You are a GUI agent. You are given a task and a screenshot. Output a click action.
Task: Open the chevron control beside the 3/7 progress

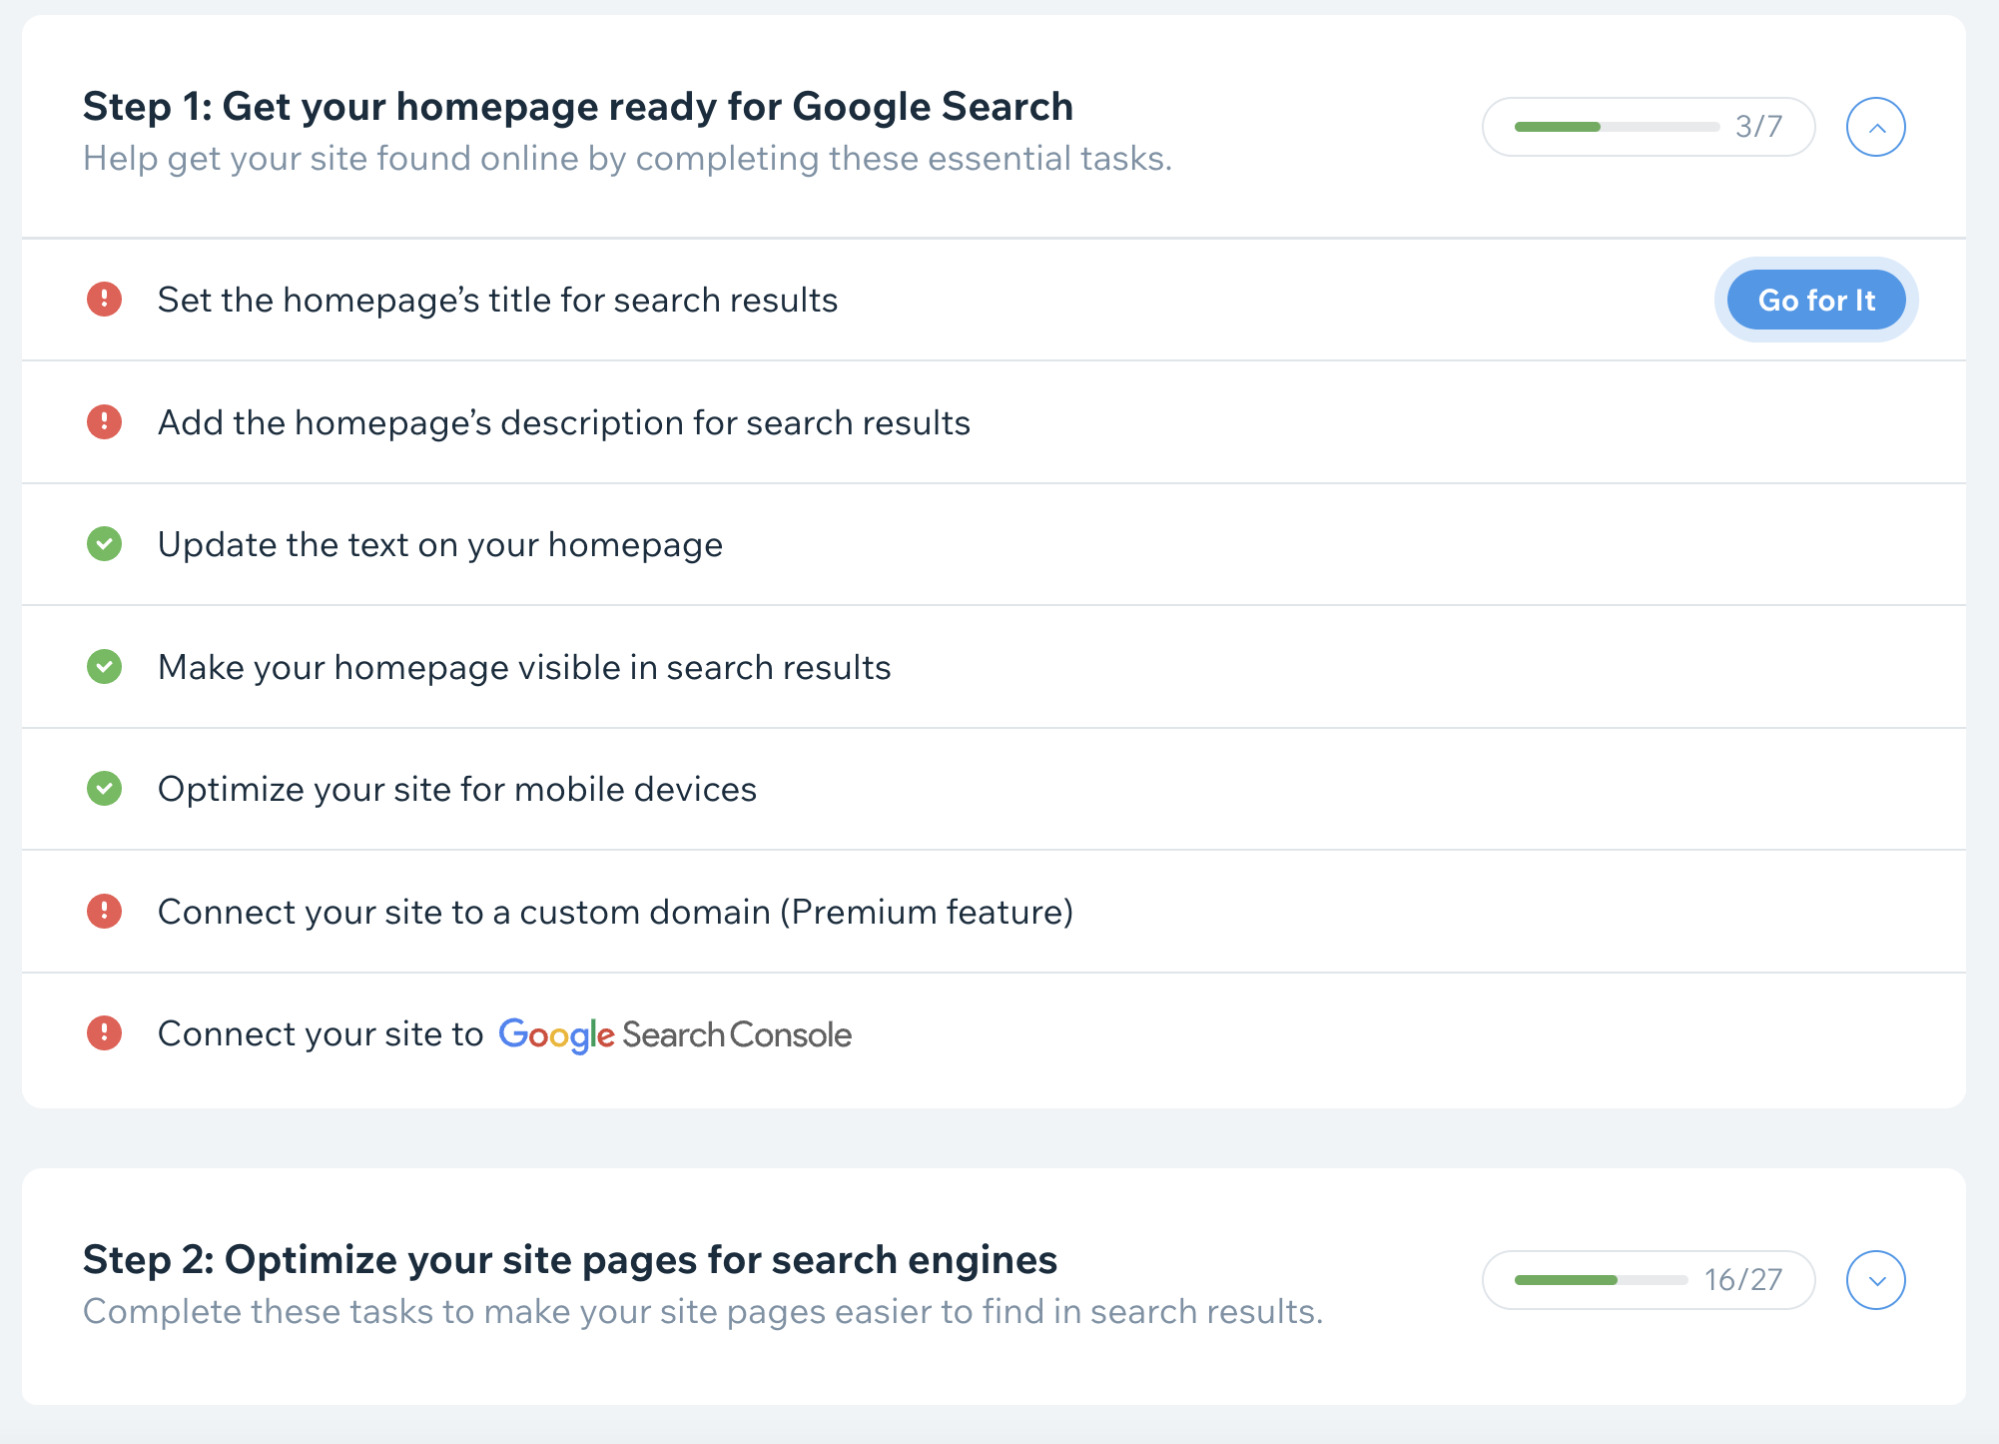[1876, 127]
